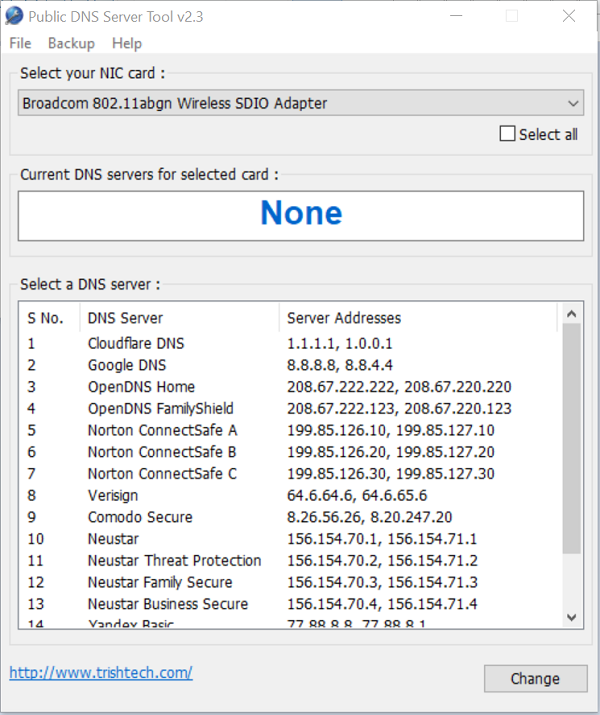The height and width of the screenshot is (715, 600).
Task: Expand the NIC card dropdown
Action: 573,103
